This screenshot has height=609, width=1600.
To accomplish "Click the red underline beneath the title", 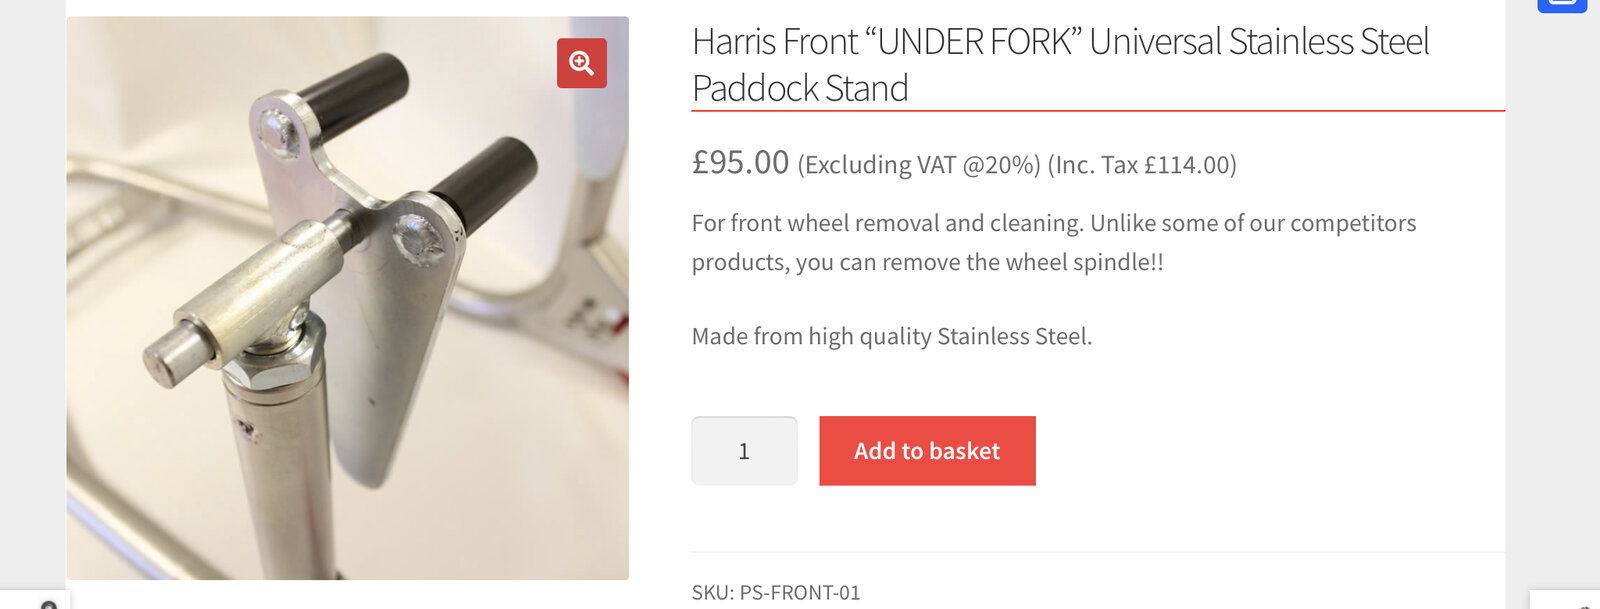I will (x=1098, y=111).
